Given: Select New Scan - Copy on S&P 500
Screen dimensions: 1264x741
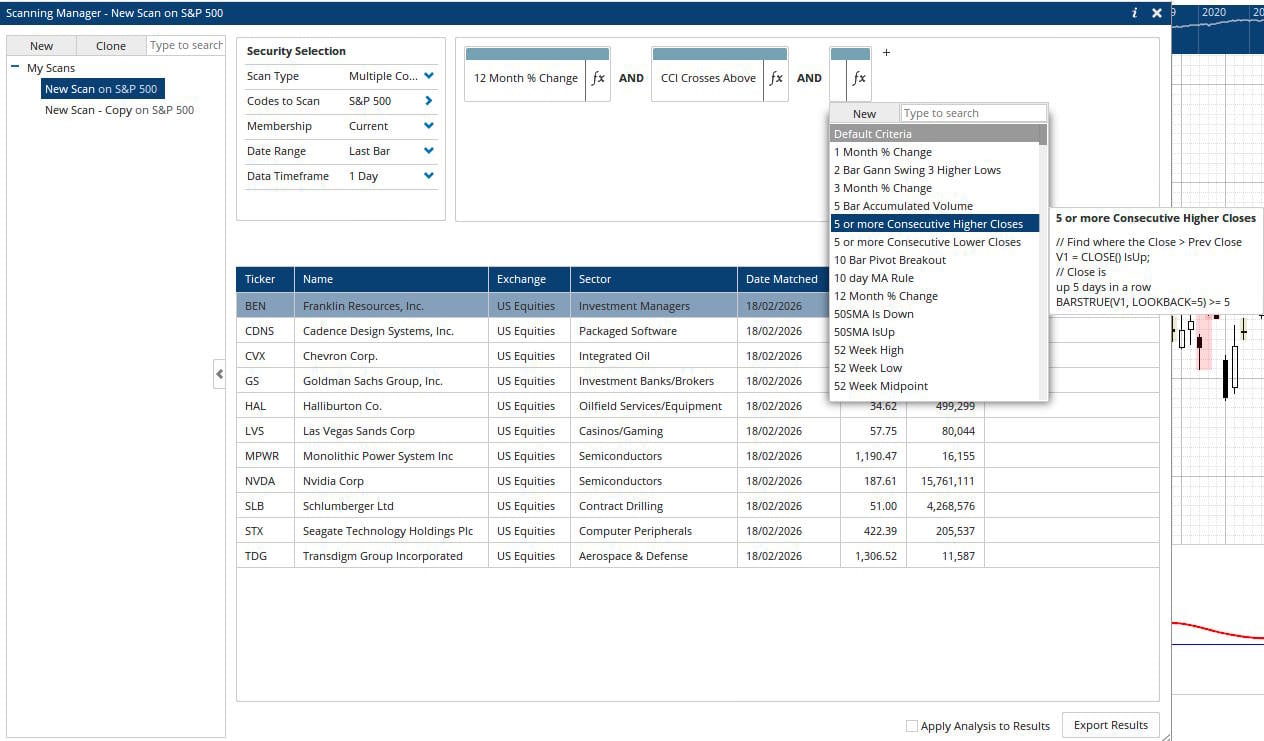Looking at the screenshot, I should coord(119,110).
